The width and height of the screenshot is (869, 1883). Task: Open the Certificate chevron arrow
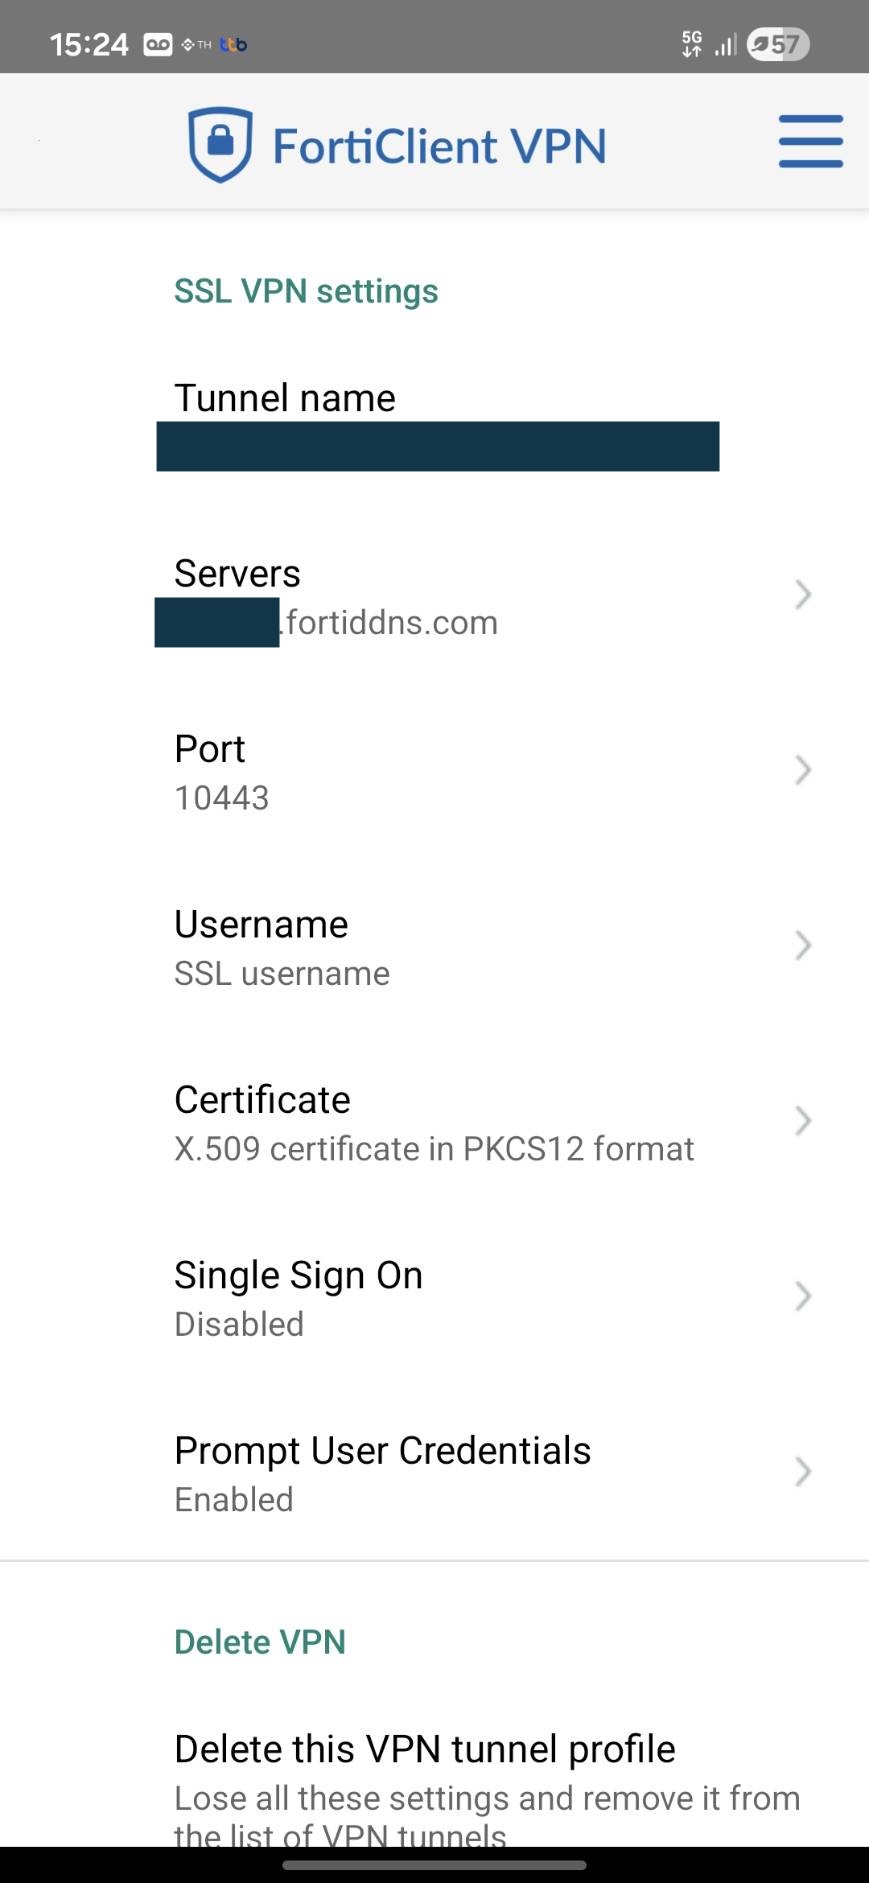pos(802,1121)
